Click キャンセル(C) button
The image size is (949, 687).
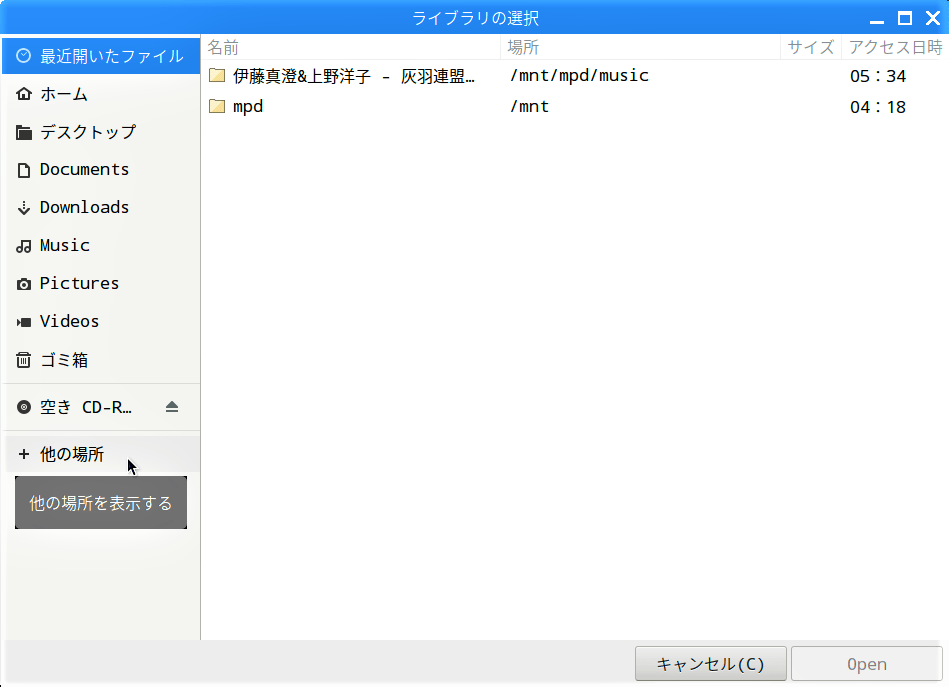tap(711, 664)
